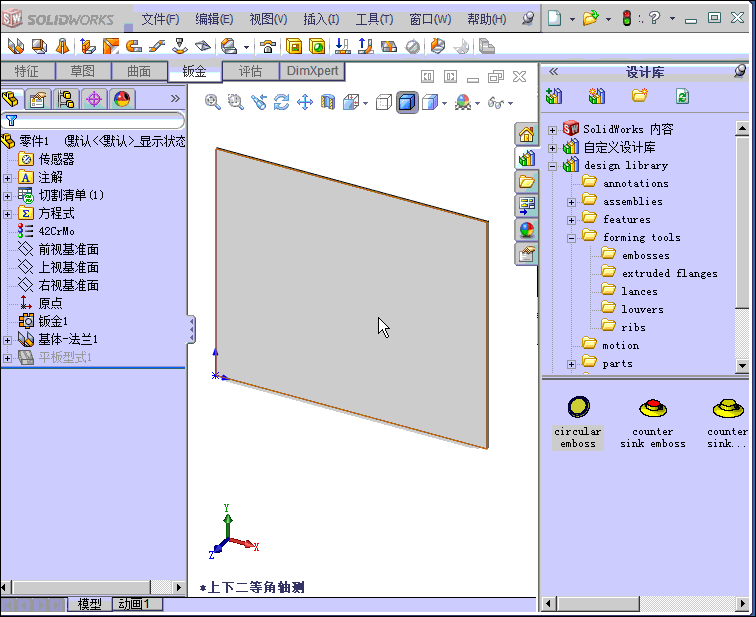Choose the Sketched Bend tool
756x617 pixels.
click(180, 46)
